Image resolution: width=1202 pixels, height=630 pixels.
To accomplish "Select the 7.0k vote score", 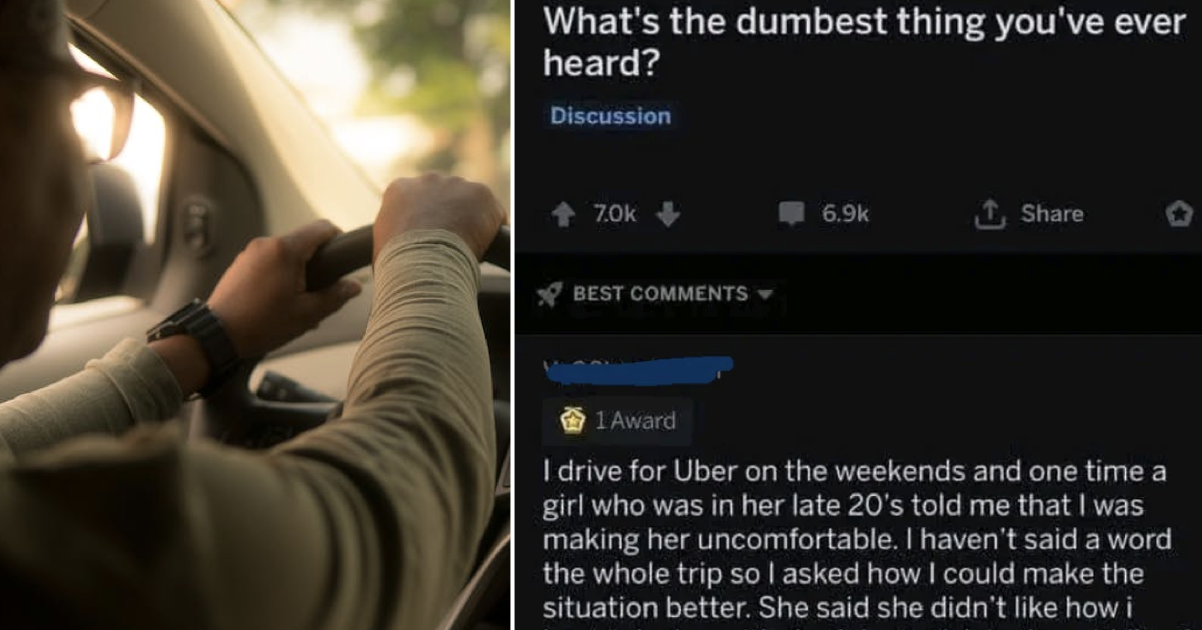I will (x=614, y=214).
